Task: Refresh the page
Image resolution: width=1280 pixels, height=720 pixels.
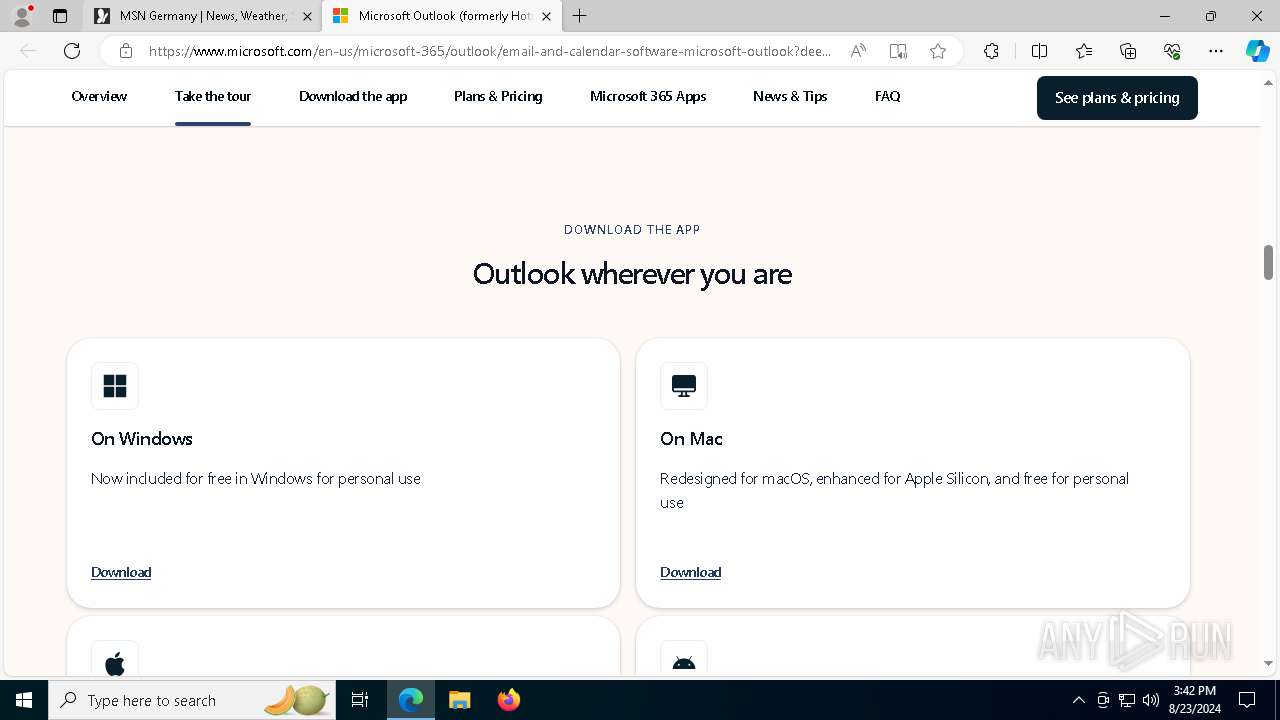Action: coord(72,51)
